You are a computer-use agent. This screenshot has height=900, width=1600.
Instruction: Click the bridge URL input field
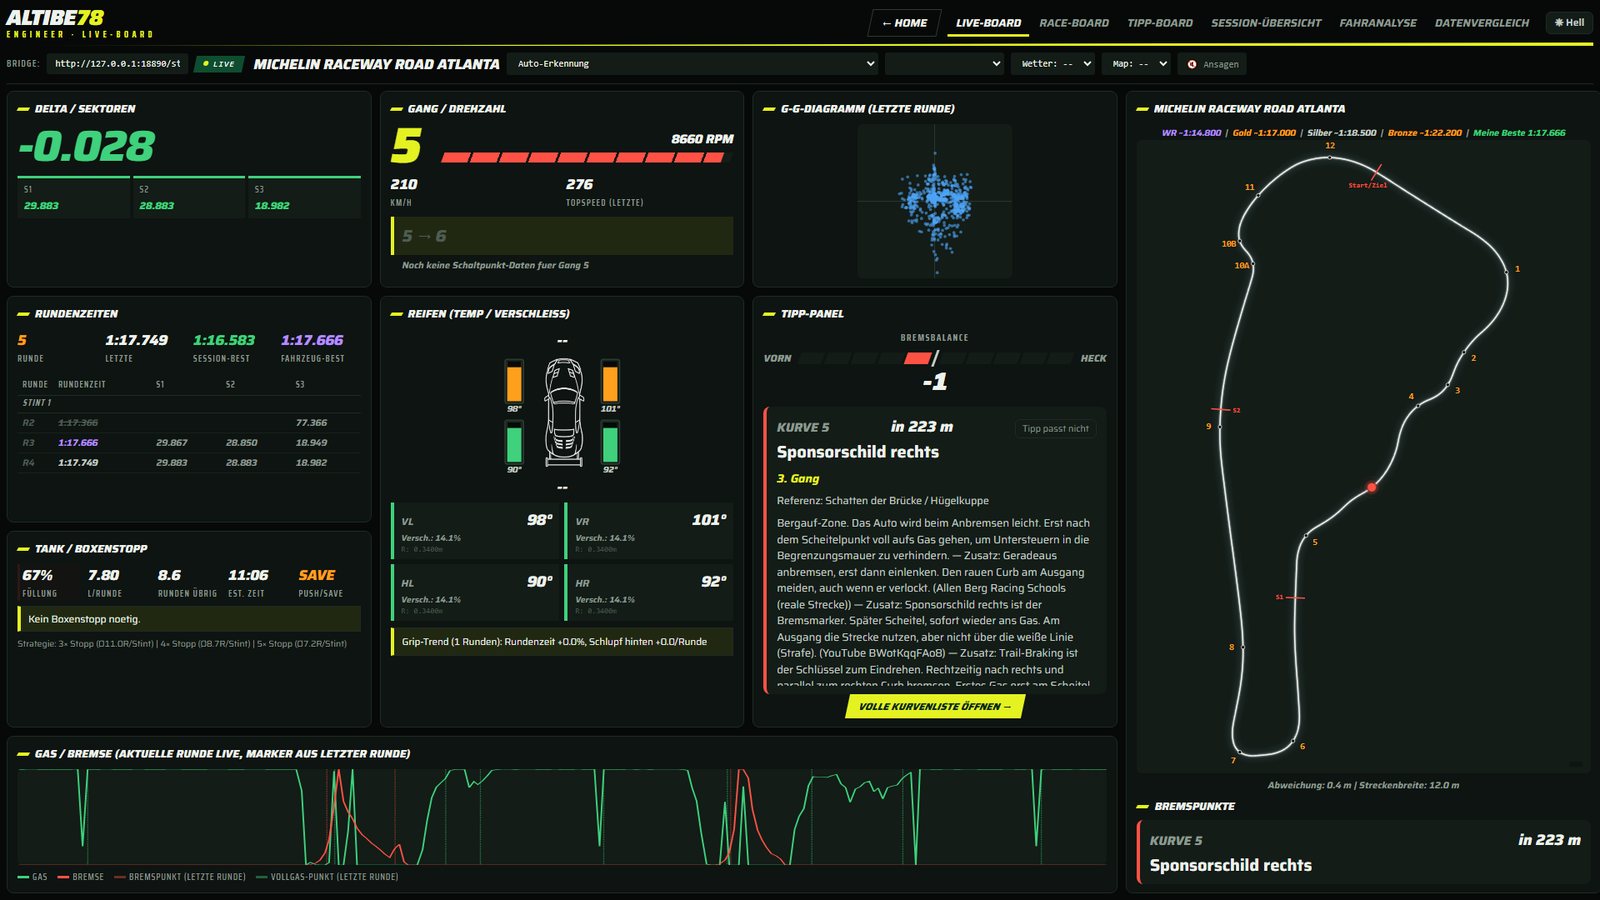(x=117, y=64)
